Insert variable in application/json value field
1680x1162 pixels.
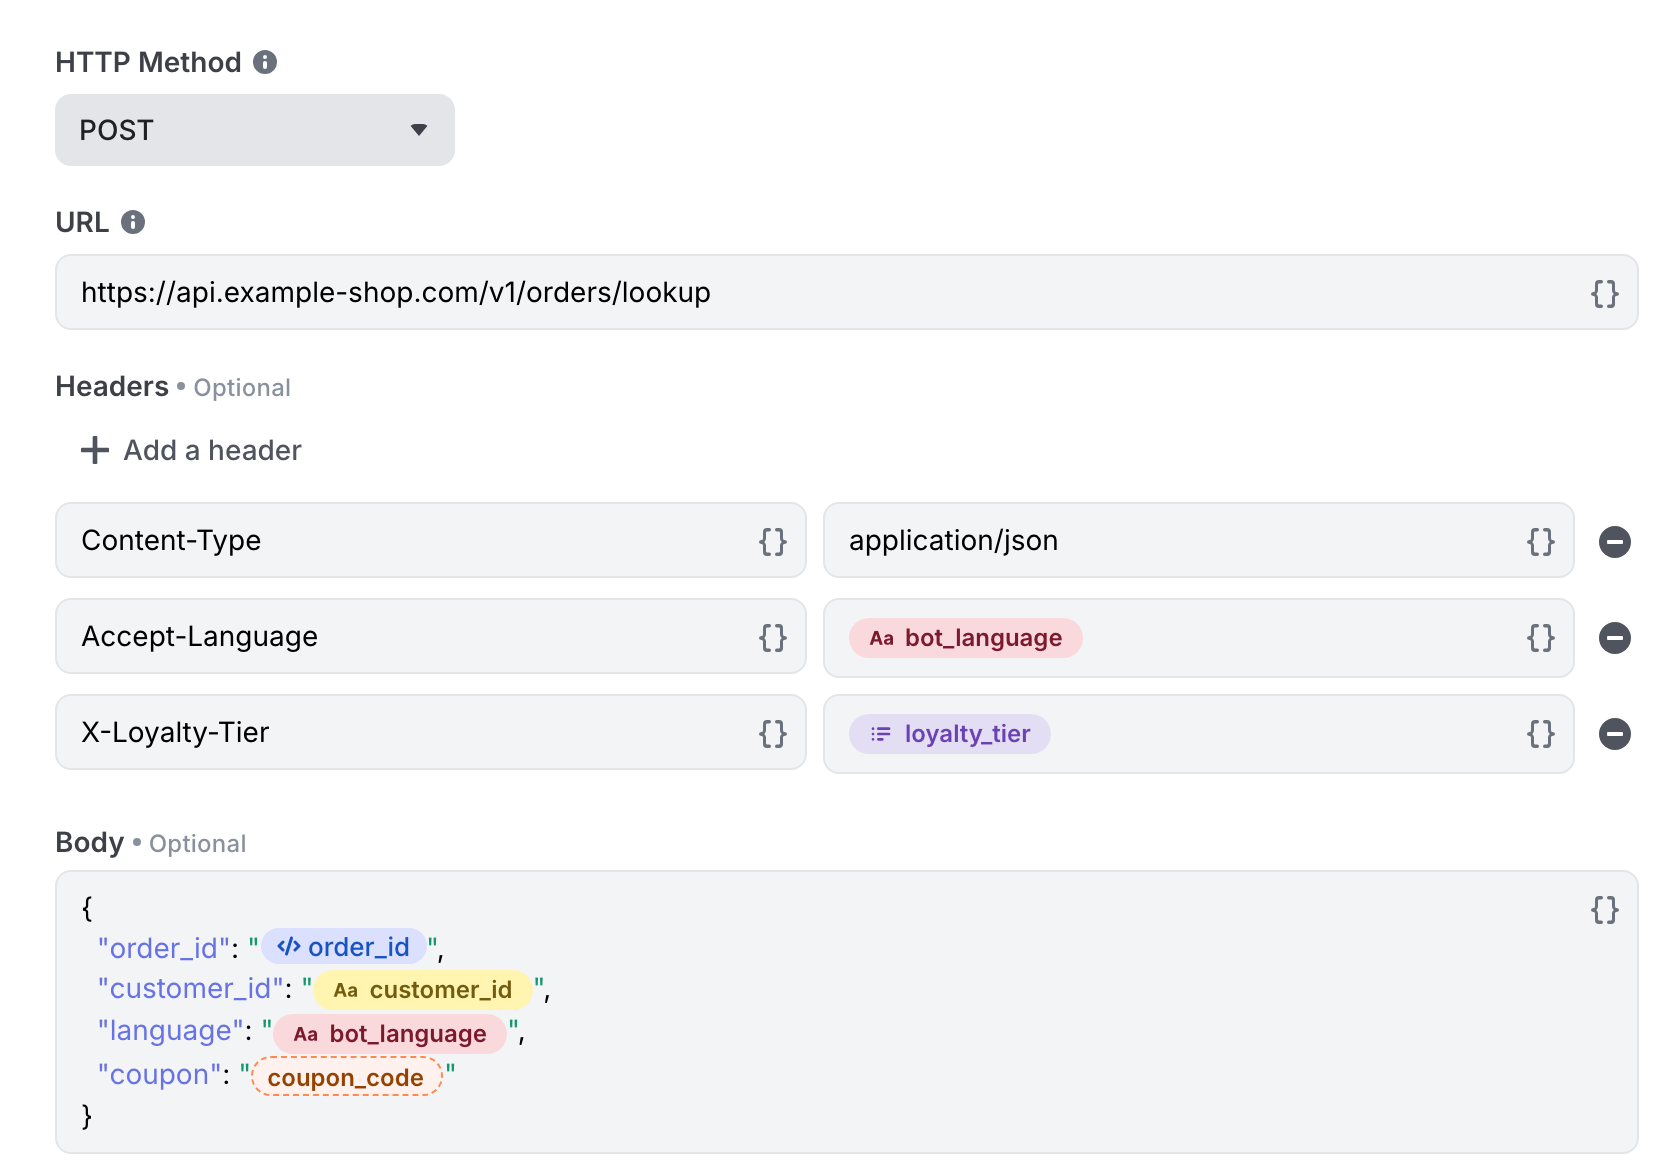click(x=1541, y=541)
